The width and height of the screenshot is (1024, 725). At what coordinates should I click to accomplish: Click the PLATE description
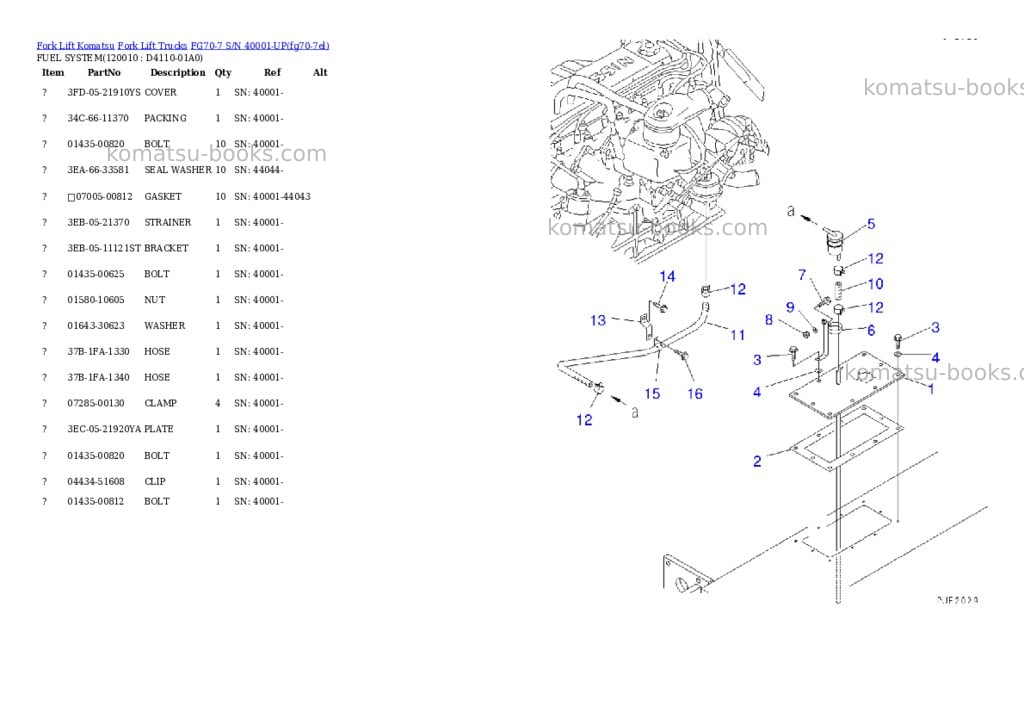159,429
